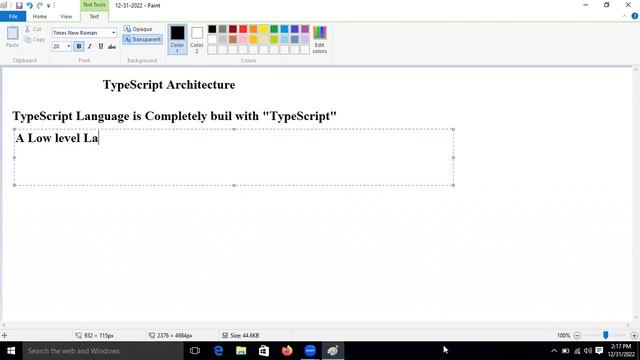Open File Explorer from the taskbar

click(241, 351)
